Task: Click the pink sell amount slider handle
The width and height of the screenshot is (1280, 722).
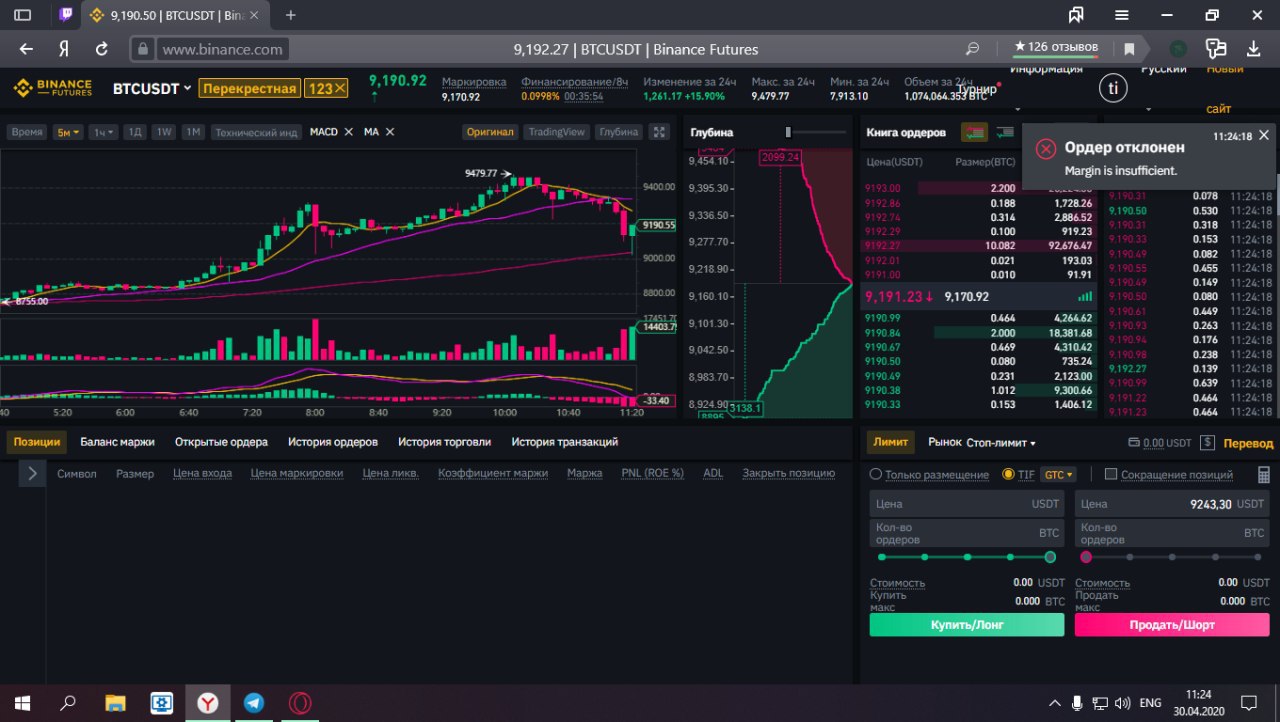Action: tap(1086, 557)
